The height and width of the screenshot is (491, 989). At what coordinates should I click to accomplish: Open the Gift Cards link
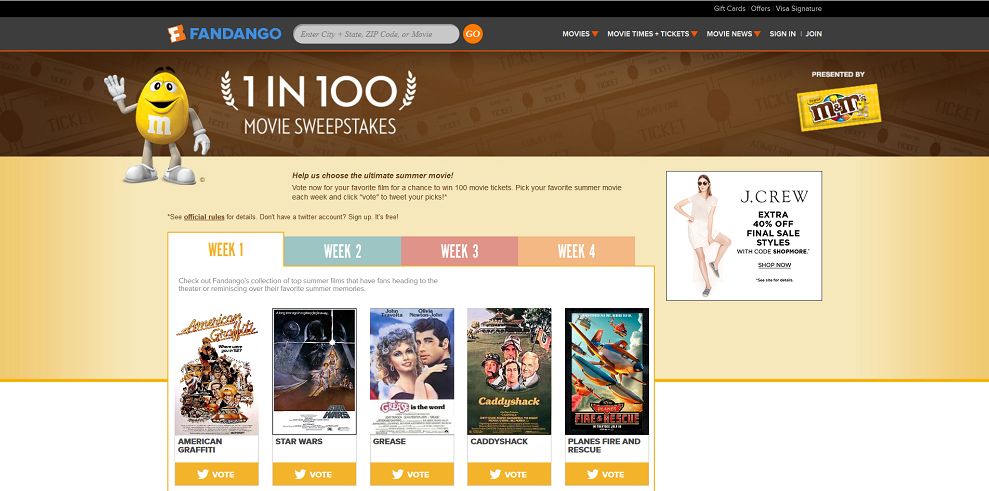click(729, 9)
